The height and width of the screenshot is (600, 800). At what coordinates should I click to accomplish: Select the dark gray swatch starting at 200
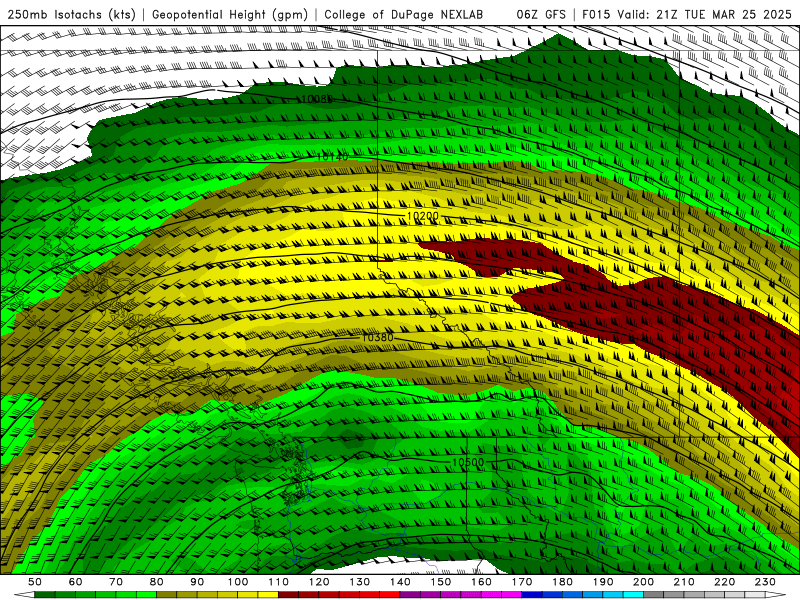[654, 595]
